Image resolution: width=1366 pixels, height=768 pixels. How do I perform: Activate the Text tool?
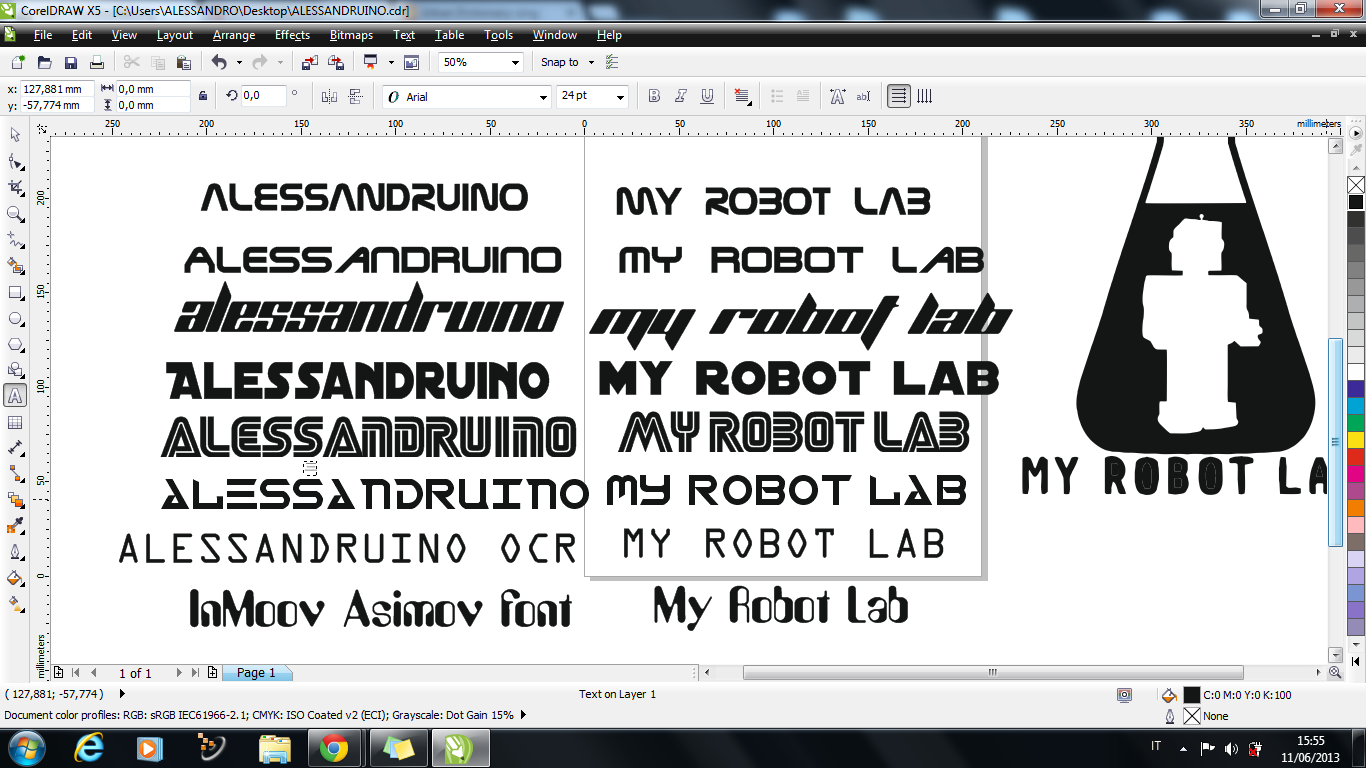[15, 396]
